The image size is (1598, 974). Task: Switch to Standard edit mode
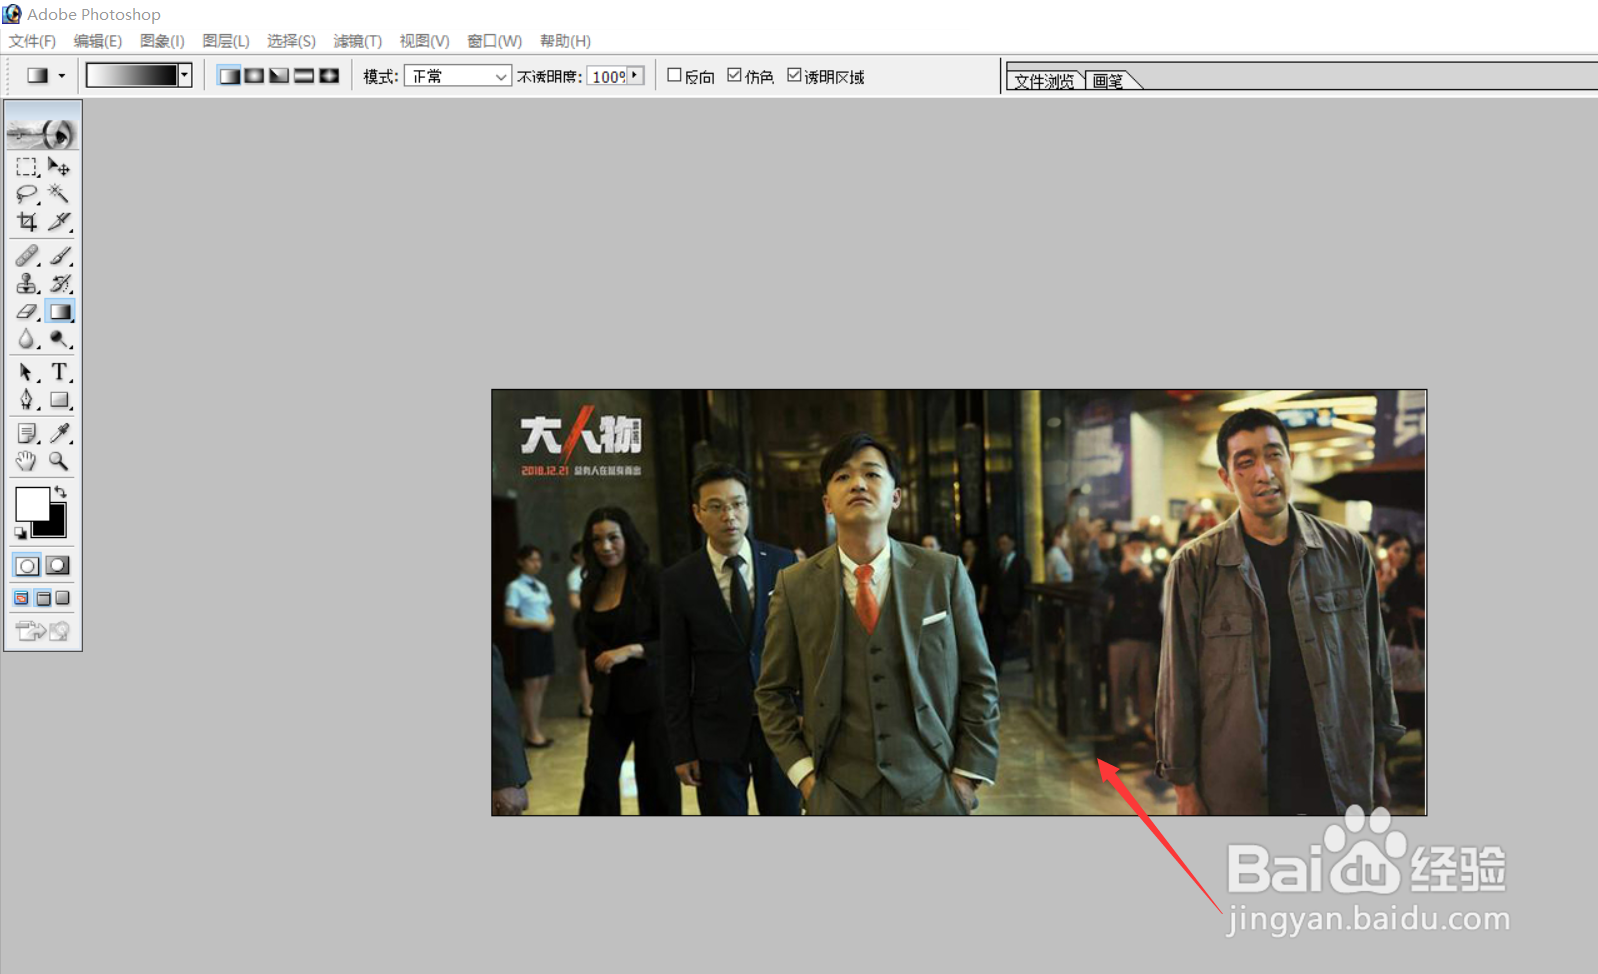click(x=27, y=566)
